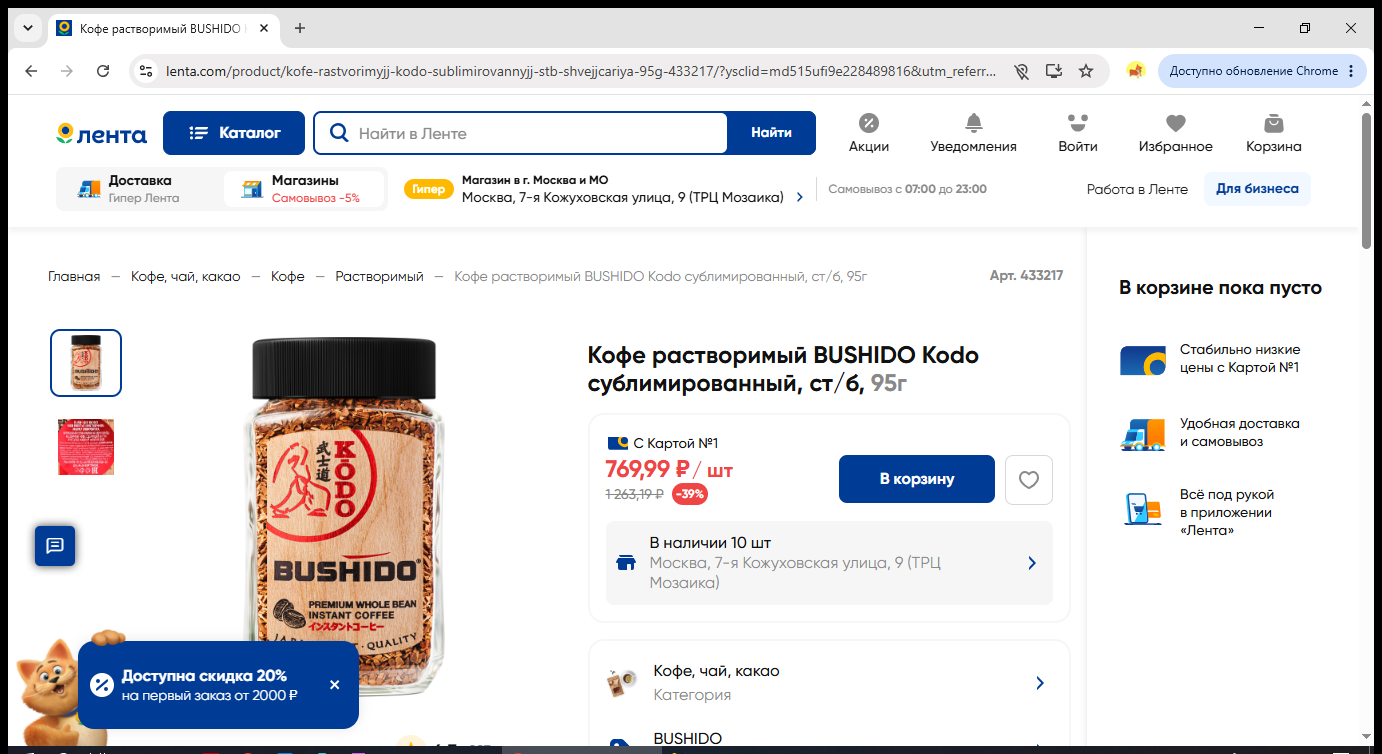Open the Работа в Ленте link
The image size is (1382, 754).
[x=1137, y=189]
